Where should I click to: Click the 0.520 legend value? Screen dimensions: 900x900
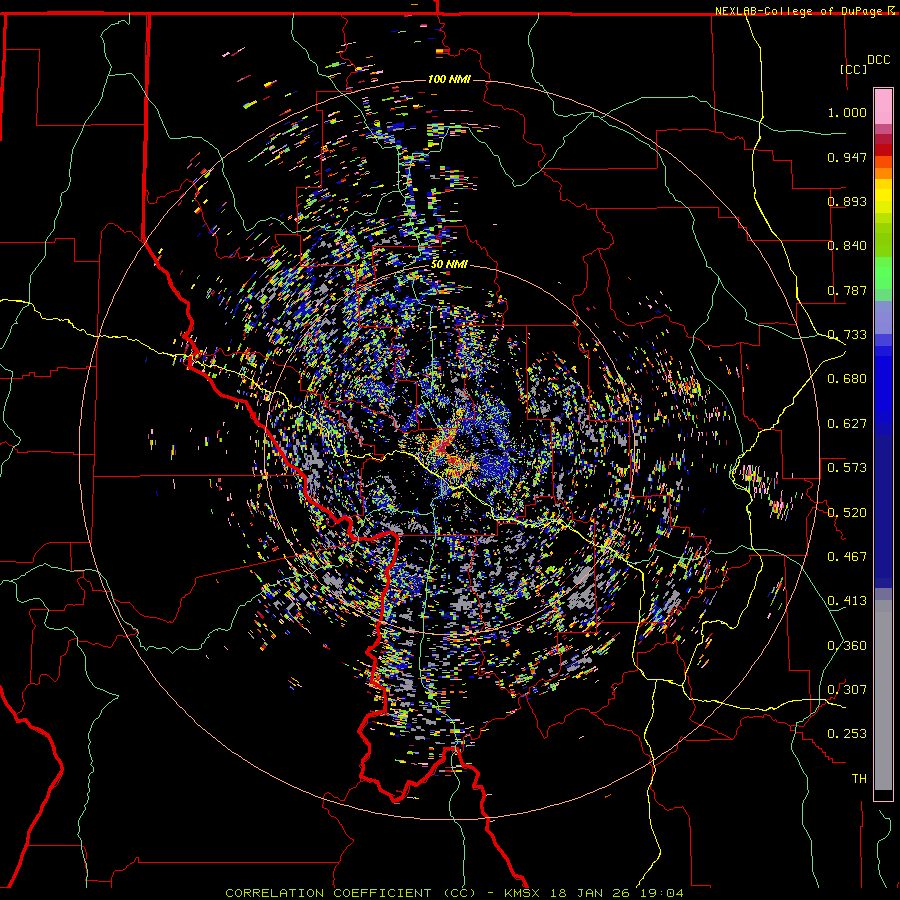(847, 513)
